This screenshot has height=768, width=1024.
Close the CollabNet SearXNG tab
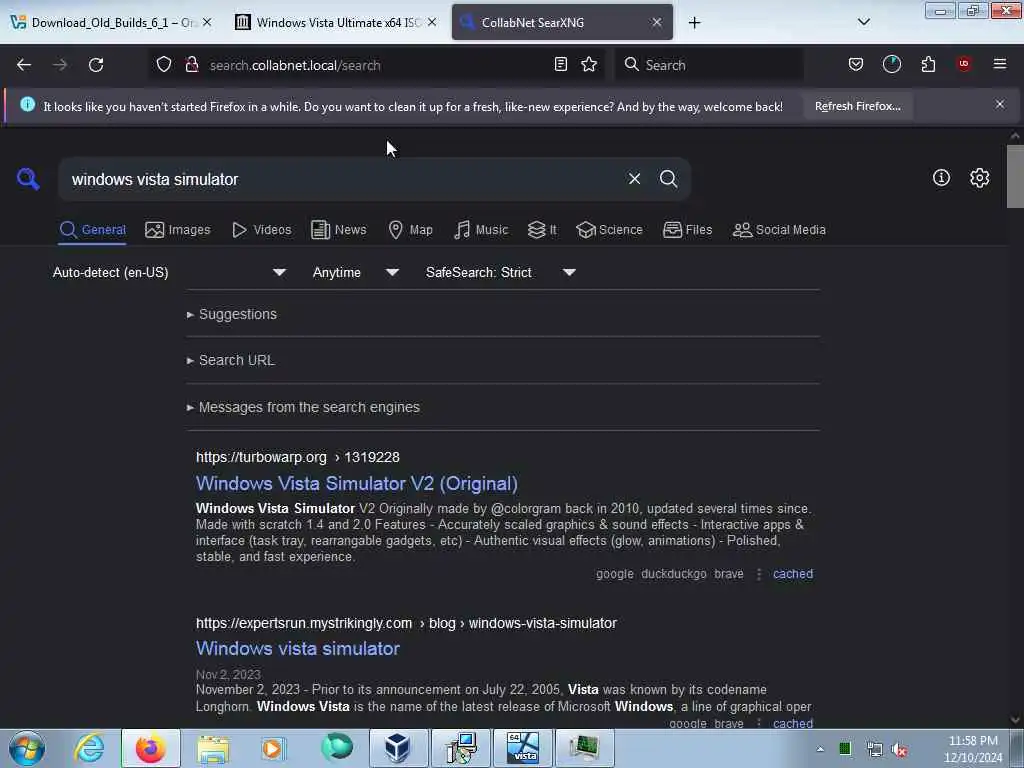657,22
